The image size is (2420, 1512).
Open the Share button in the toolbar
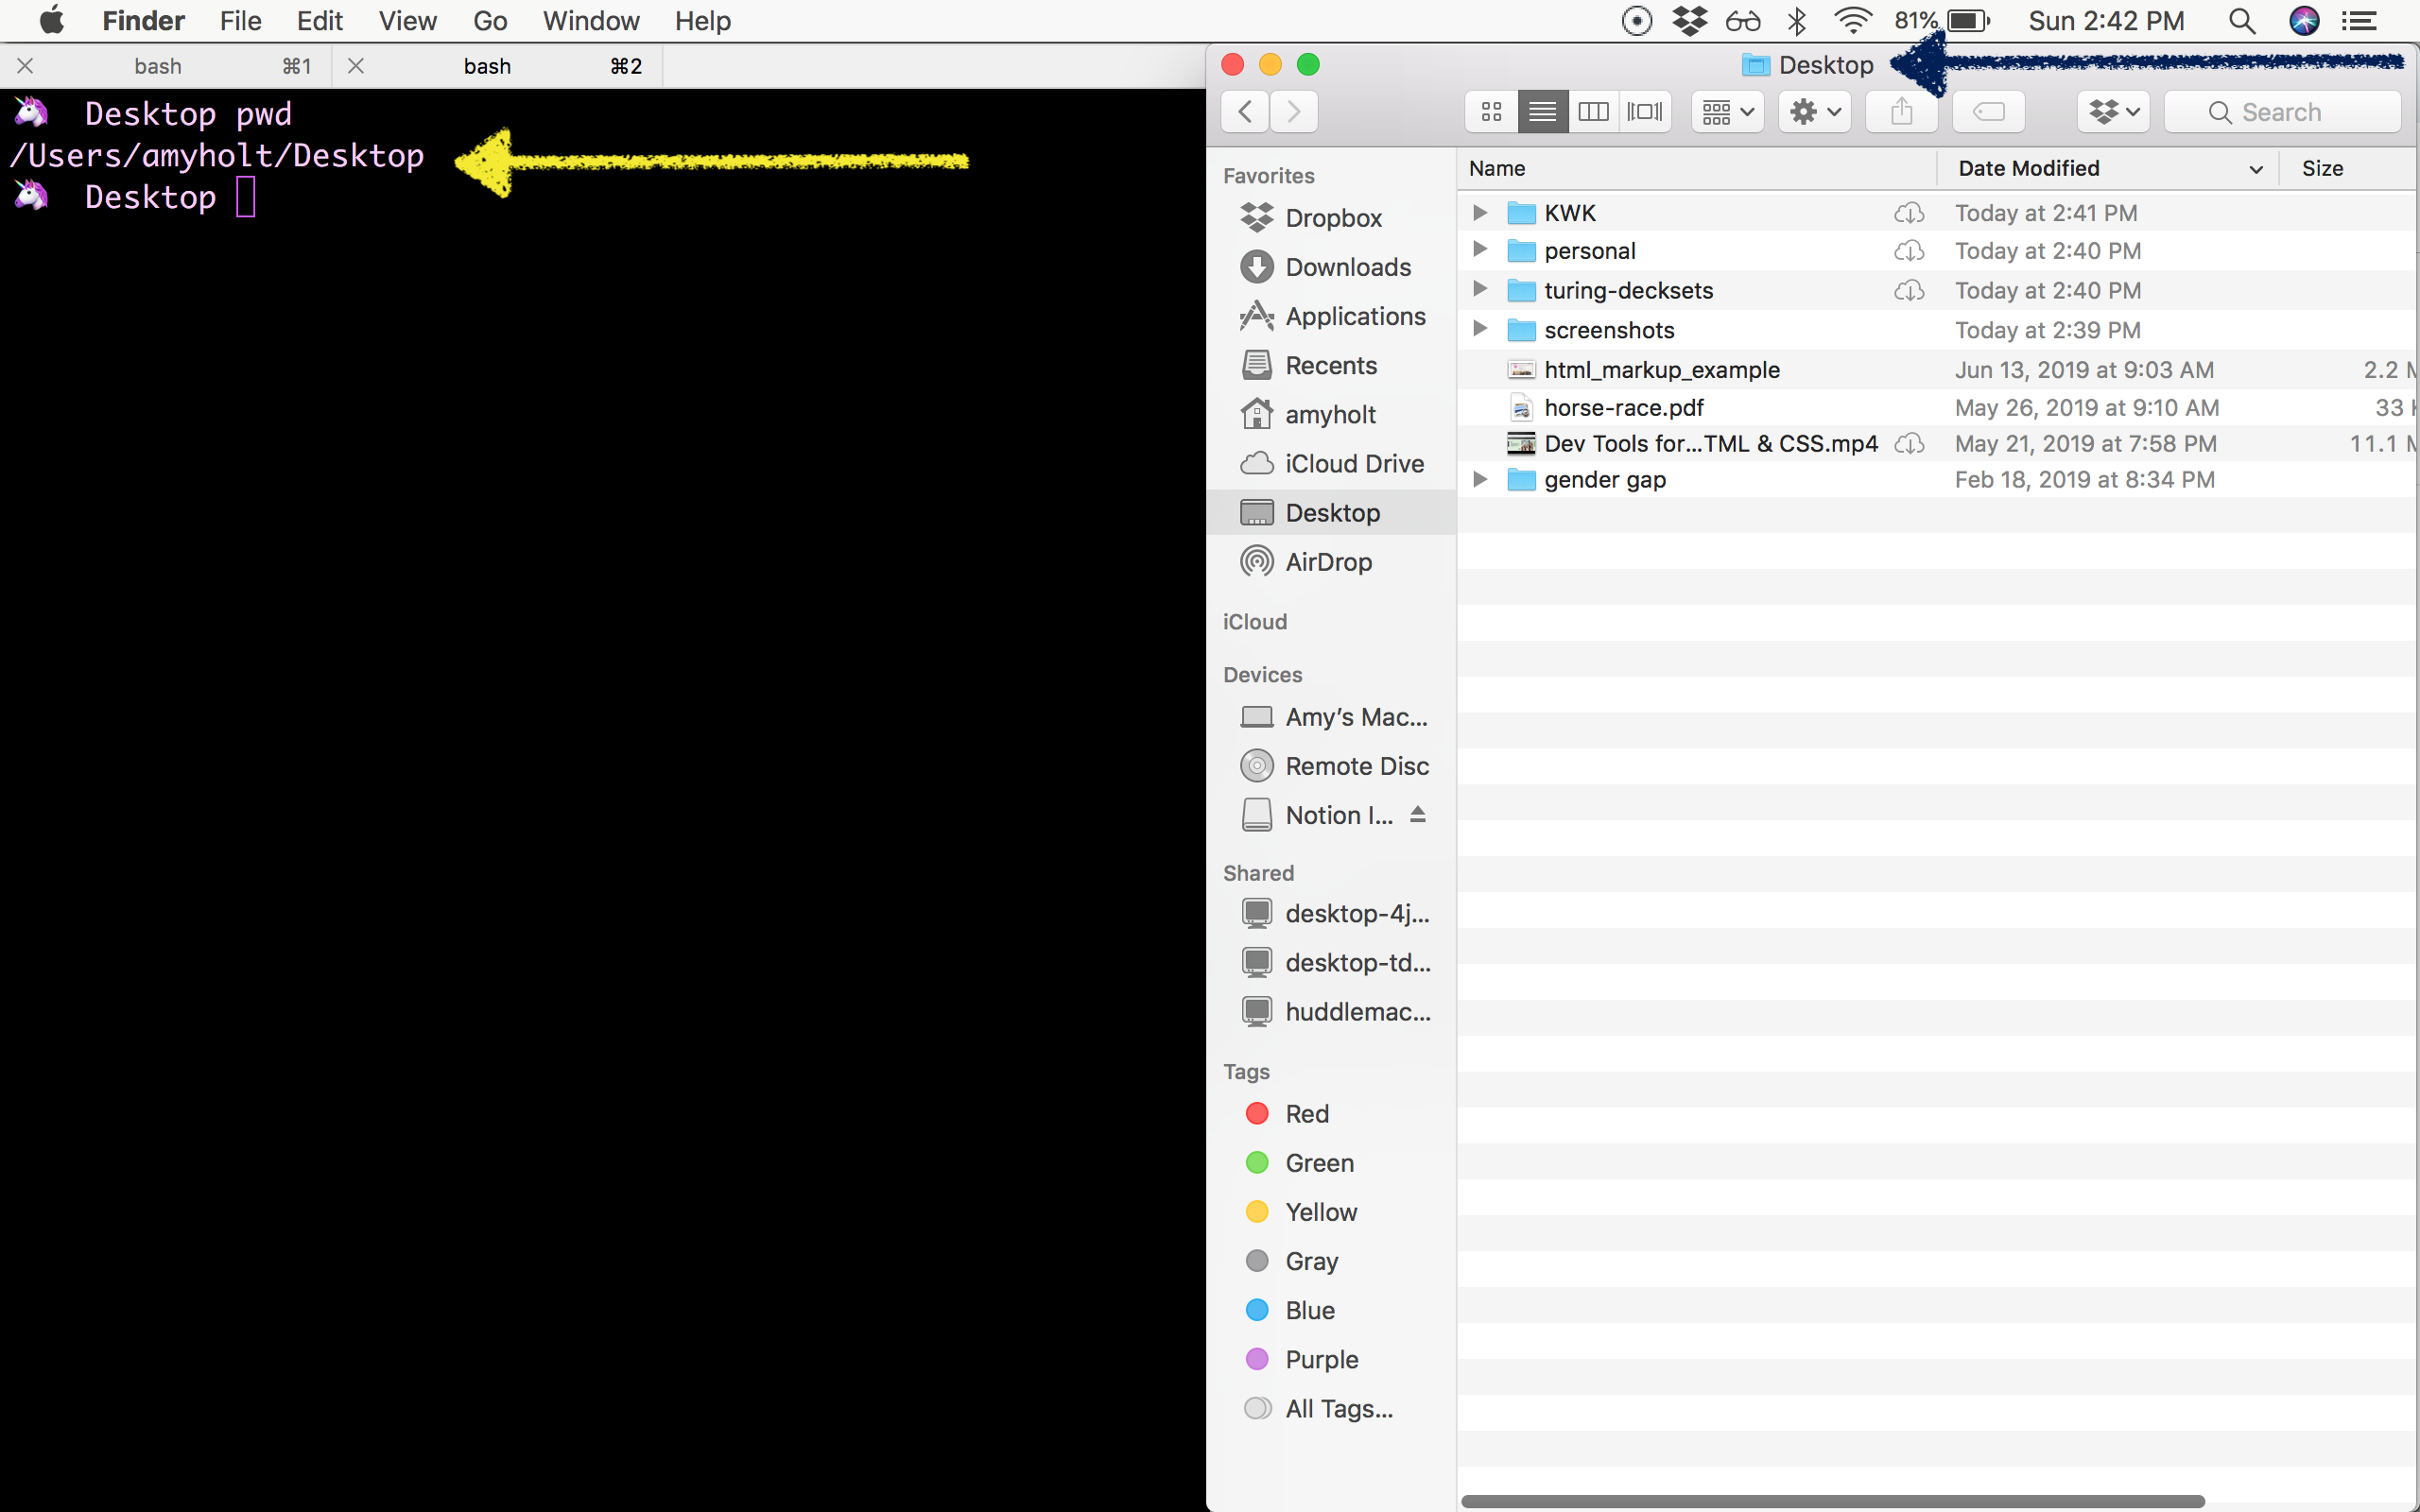click(1900, 111)
